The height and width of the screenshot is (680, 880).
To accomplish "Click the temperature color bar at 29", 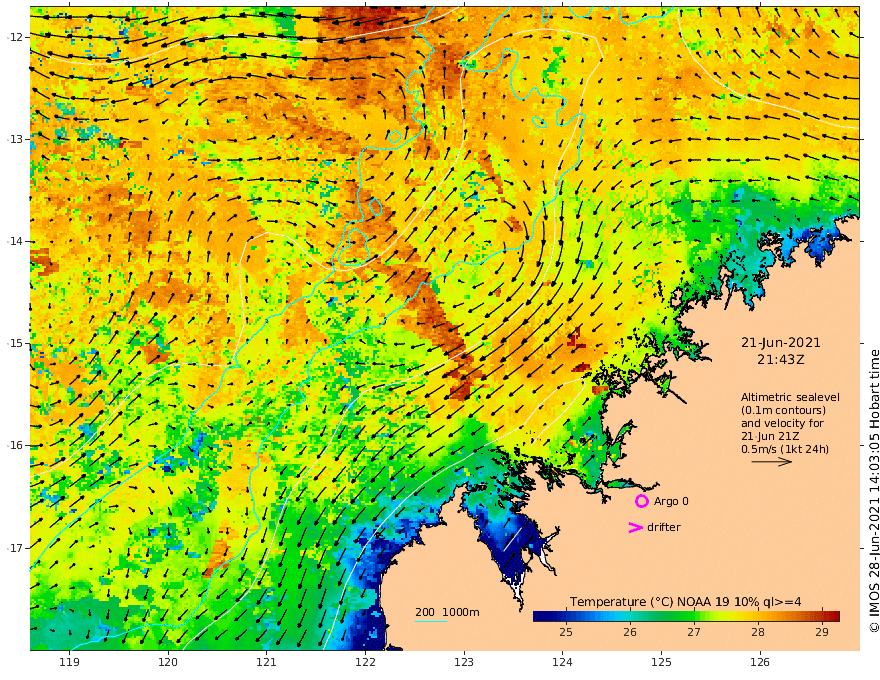I will 822,616.
